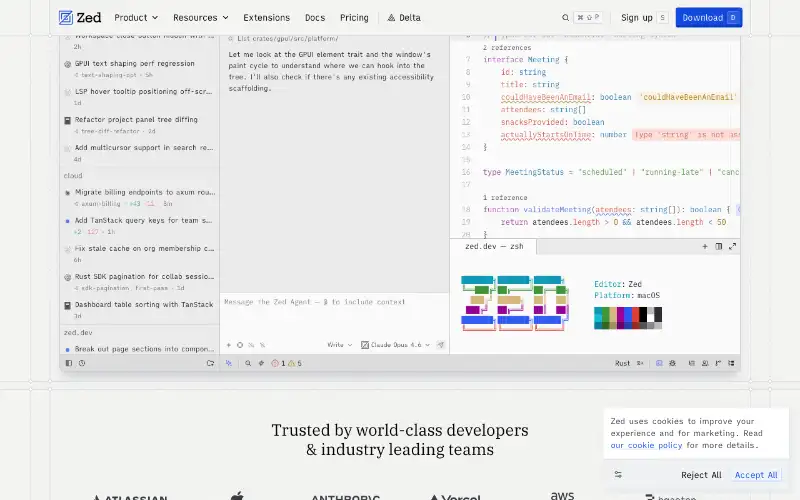Click the ⌘⇧P search shortcut badge
The height and width of the screenshot is (500, 800).
tap(588, 18)
